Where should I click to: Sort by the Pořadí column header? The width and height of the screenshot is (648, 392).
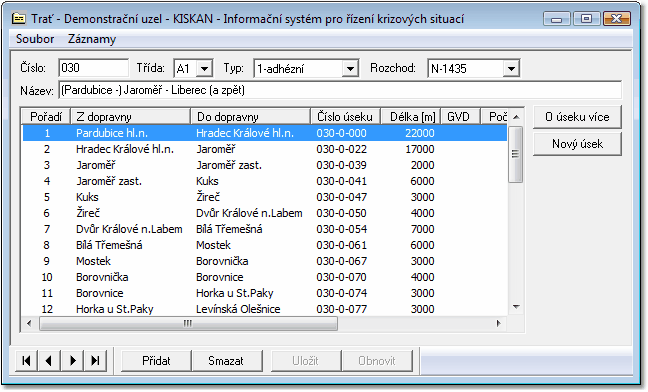(46, 117)
